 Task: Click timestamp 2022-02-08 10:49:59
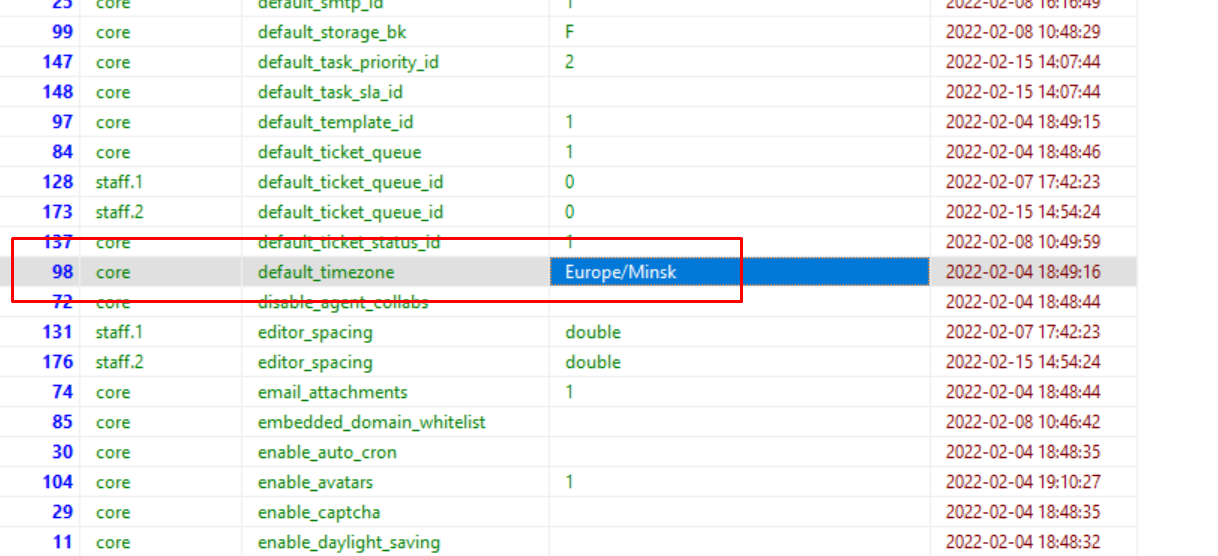(1023, 242)
